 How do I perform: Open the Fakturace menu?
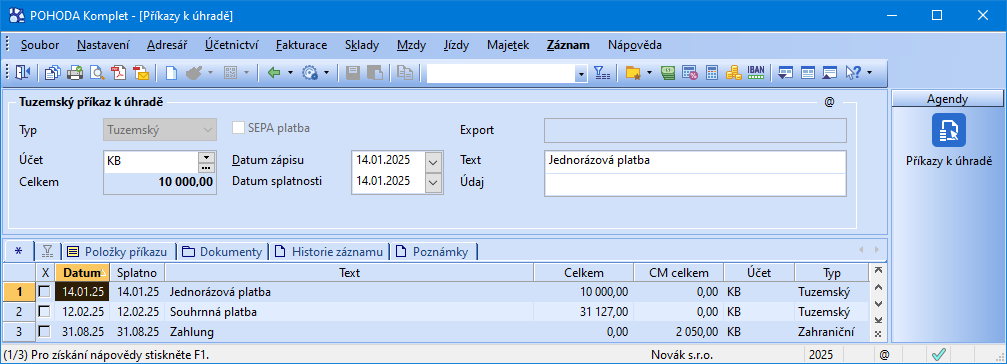pyautogui.click(x=302, y=45)
